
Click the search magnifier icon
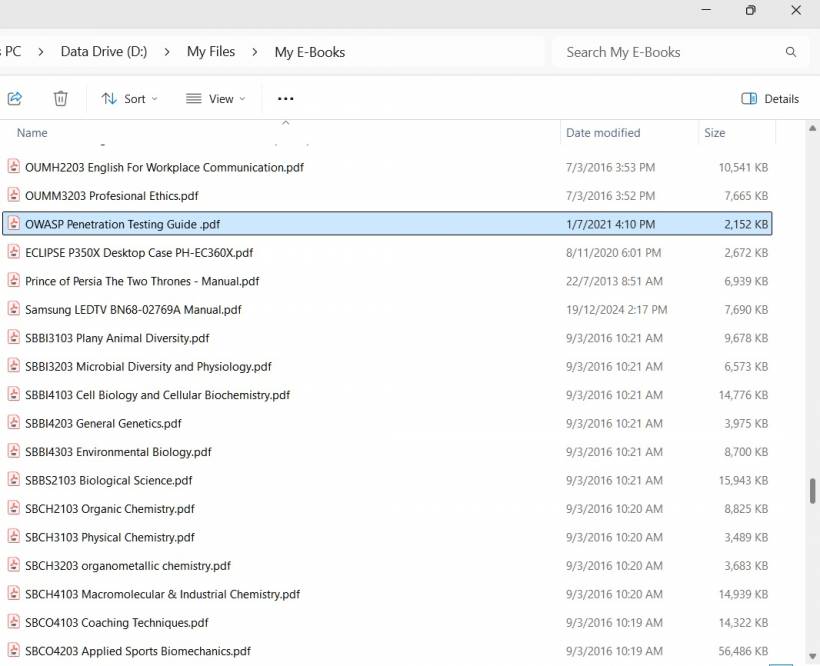[791, 52]
